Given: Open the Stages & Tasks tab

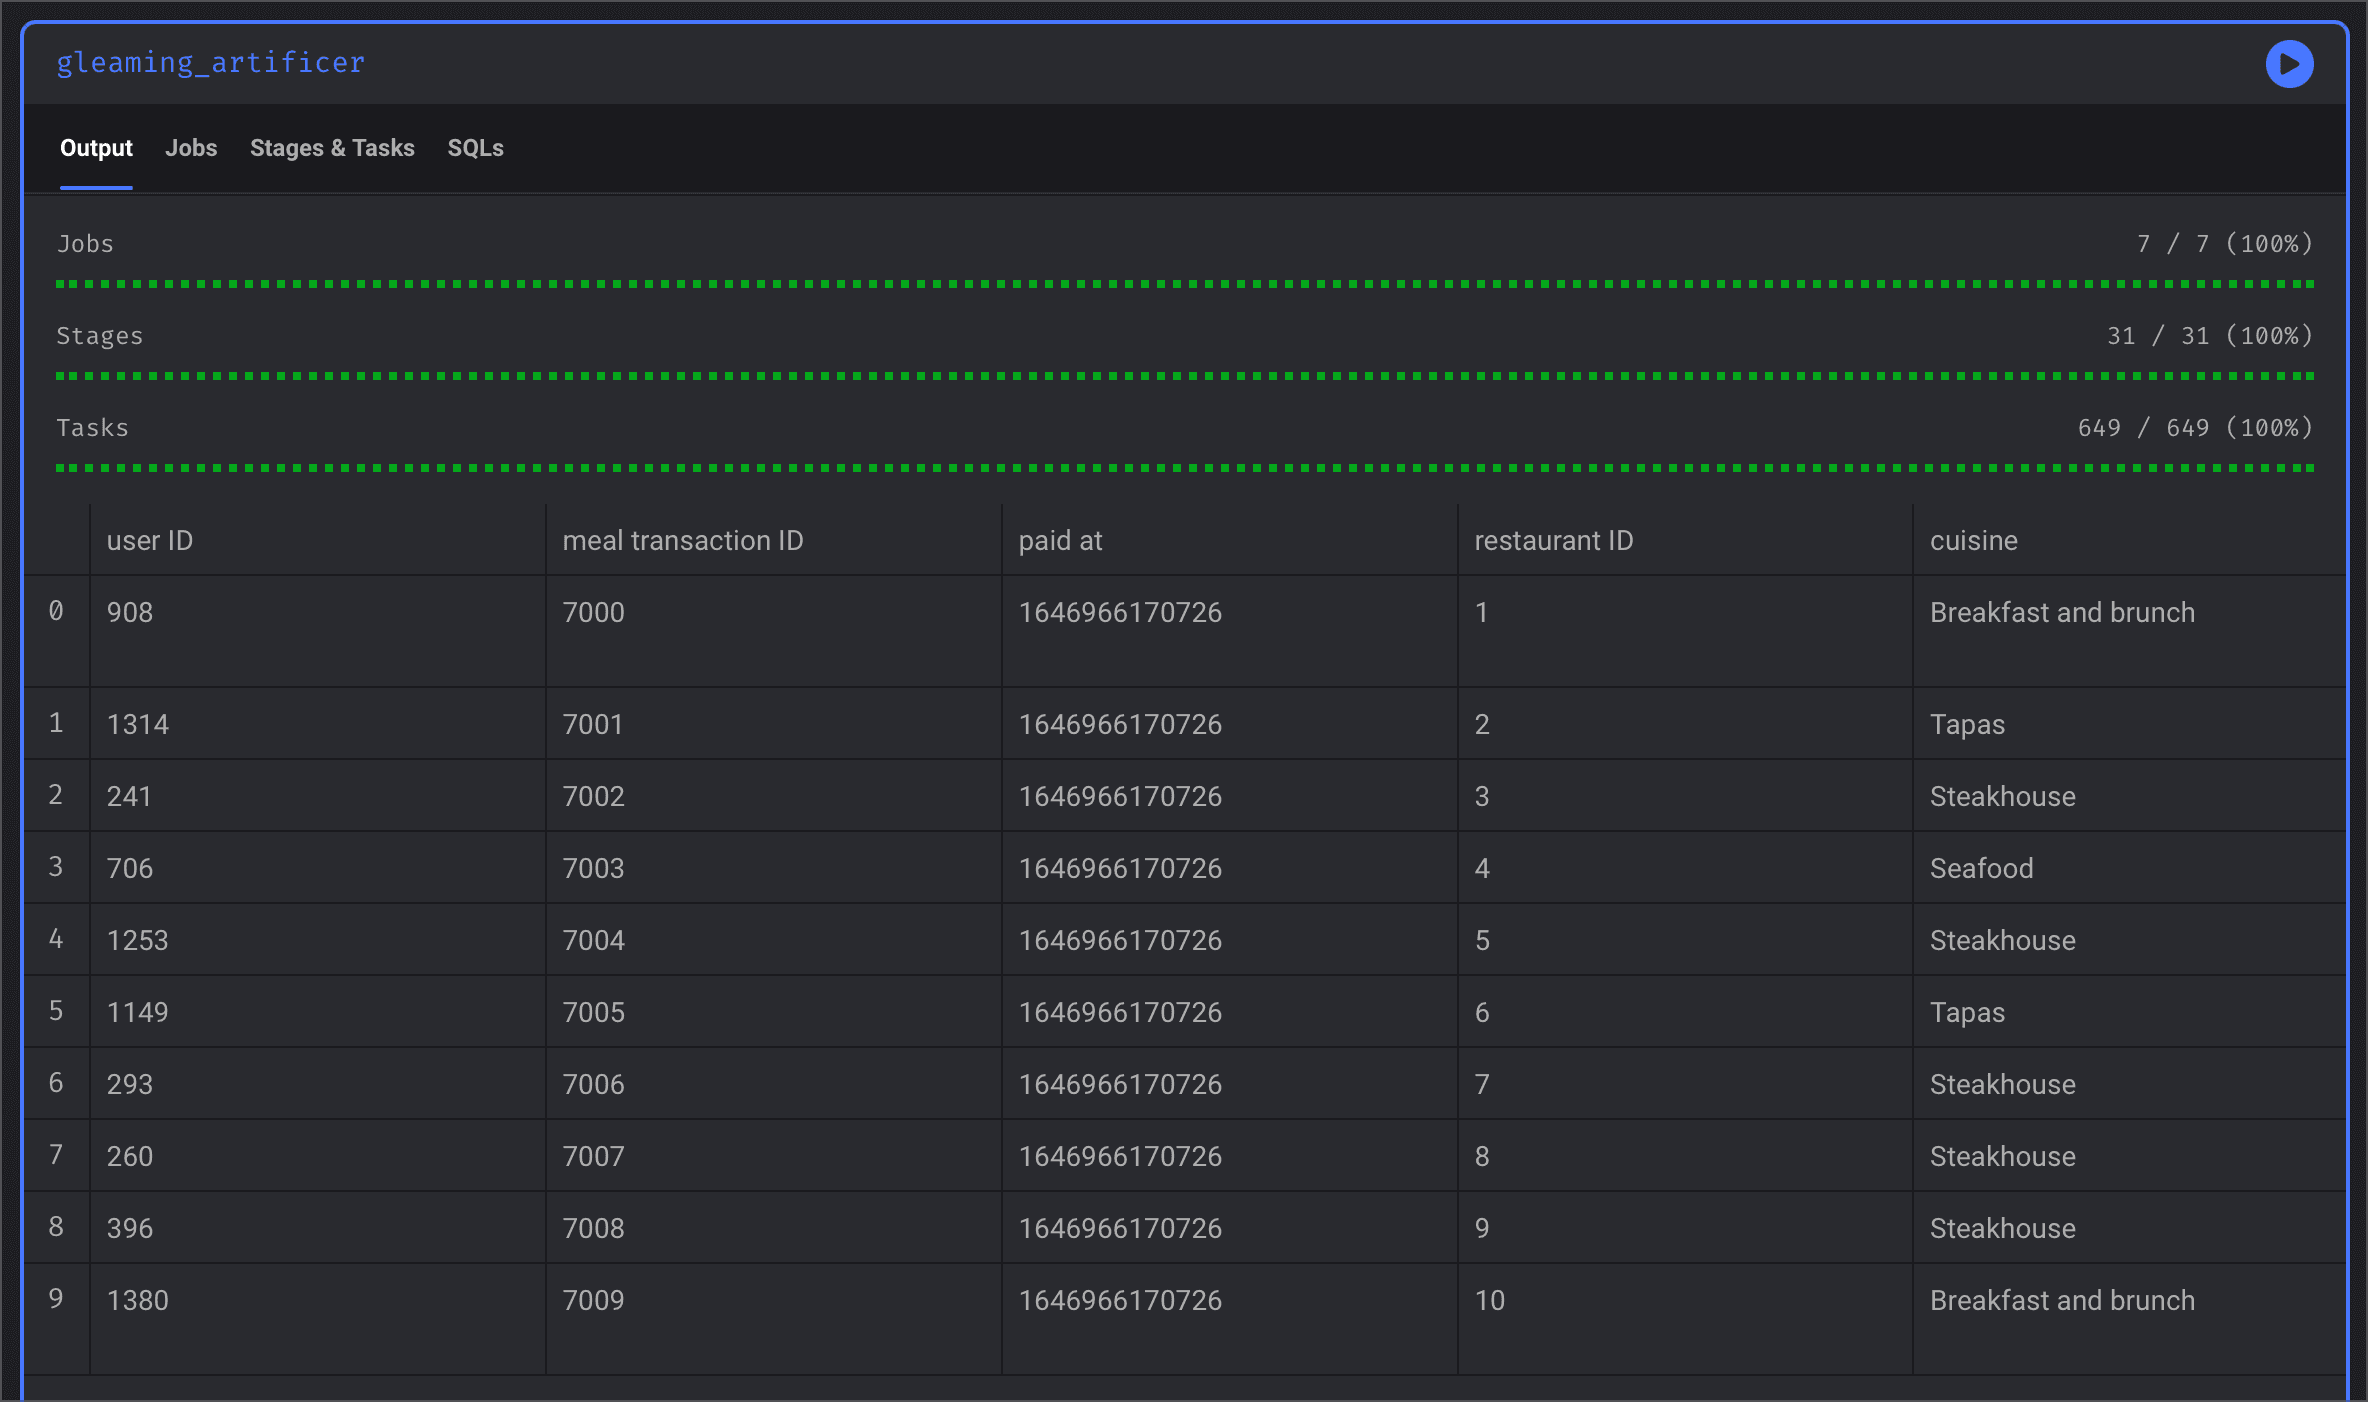Looking at the screenshot, I should click(x=332, y=148).
